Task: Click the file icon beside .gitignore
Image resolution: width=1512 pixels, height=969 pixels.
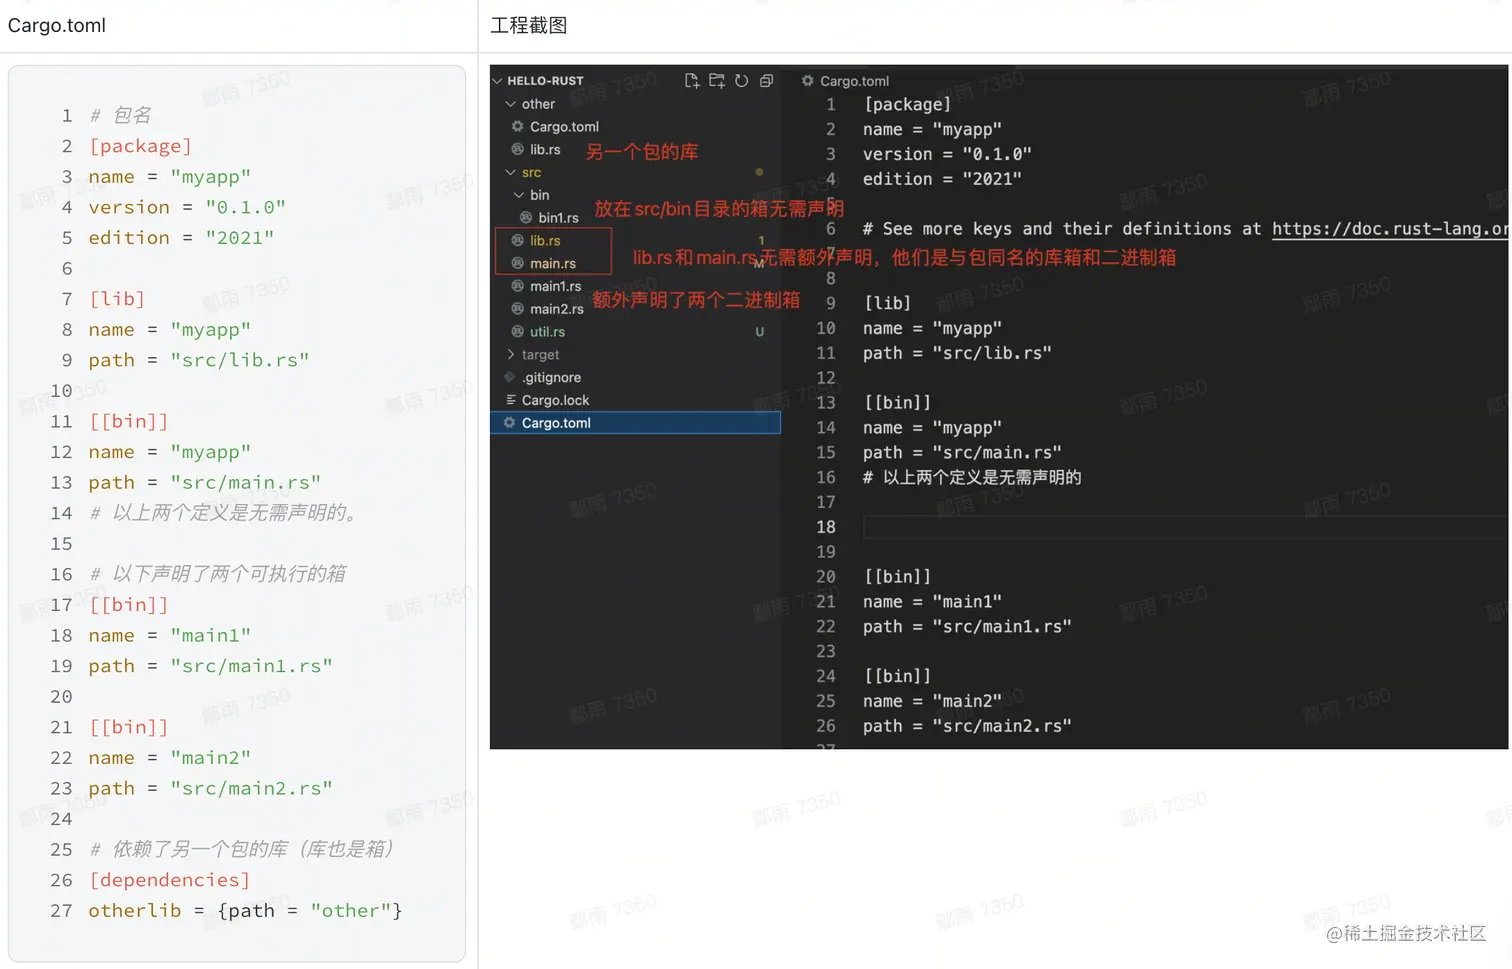Action: (510, 377)
